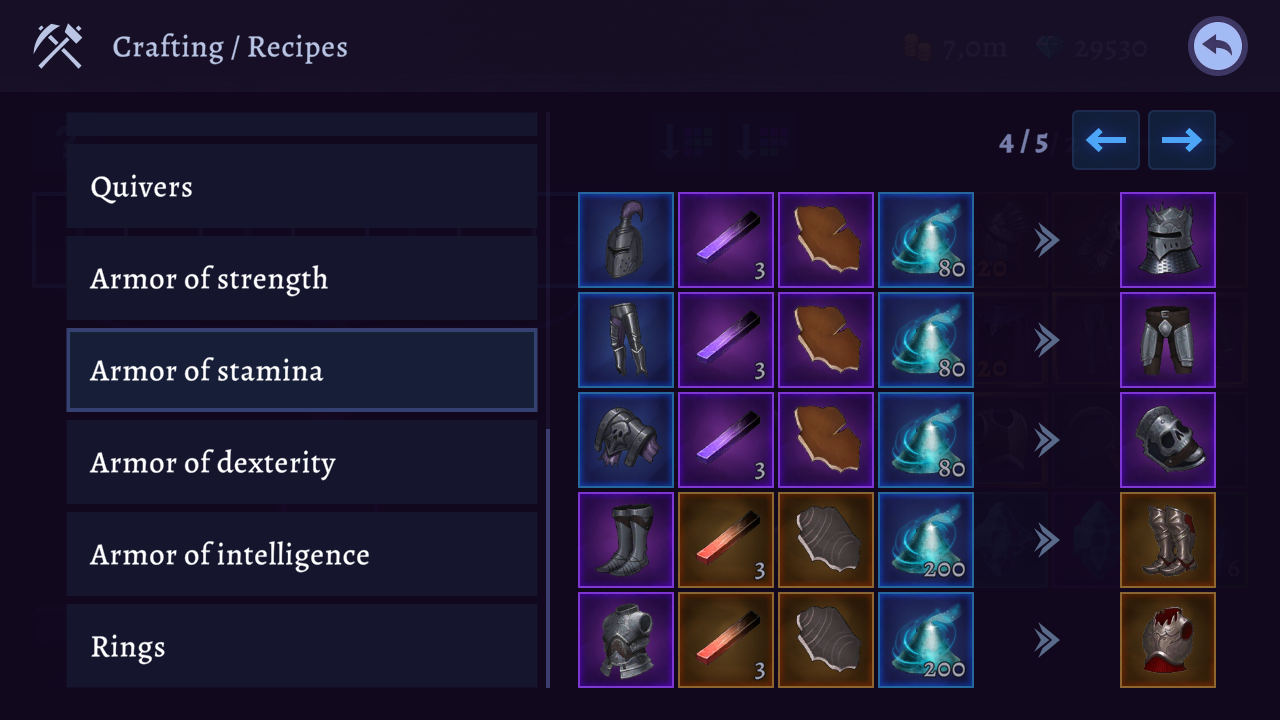The image size is (1280, 720).
Task: Select the plumed helmet ingredient in first row
Action: click(x=625, y=240)
